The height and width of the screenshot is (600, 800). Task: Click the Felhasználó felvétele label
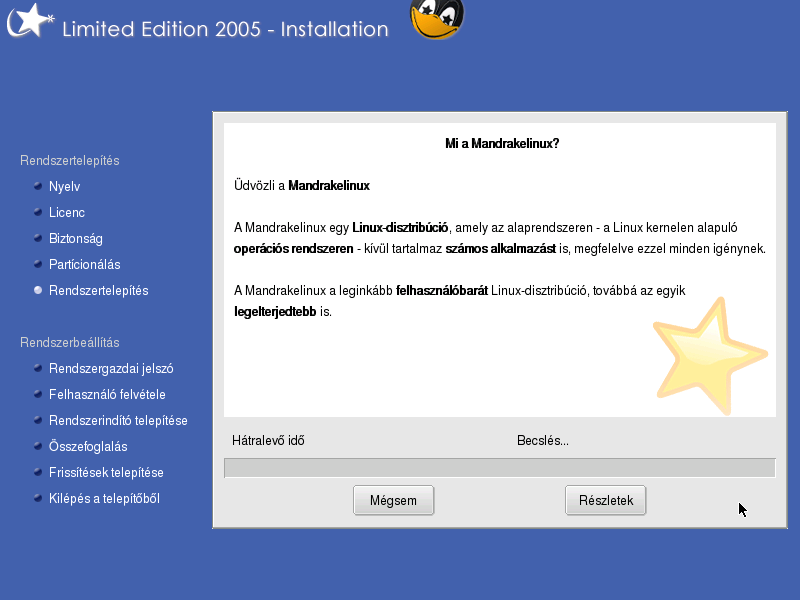pyautogui.click(x=107, y=394)
